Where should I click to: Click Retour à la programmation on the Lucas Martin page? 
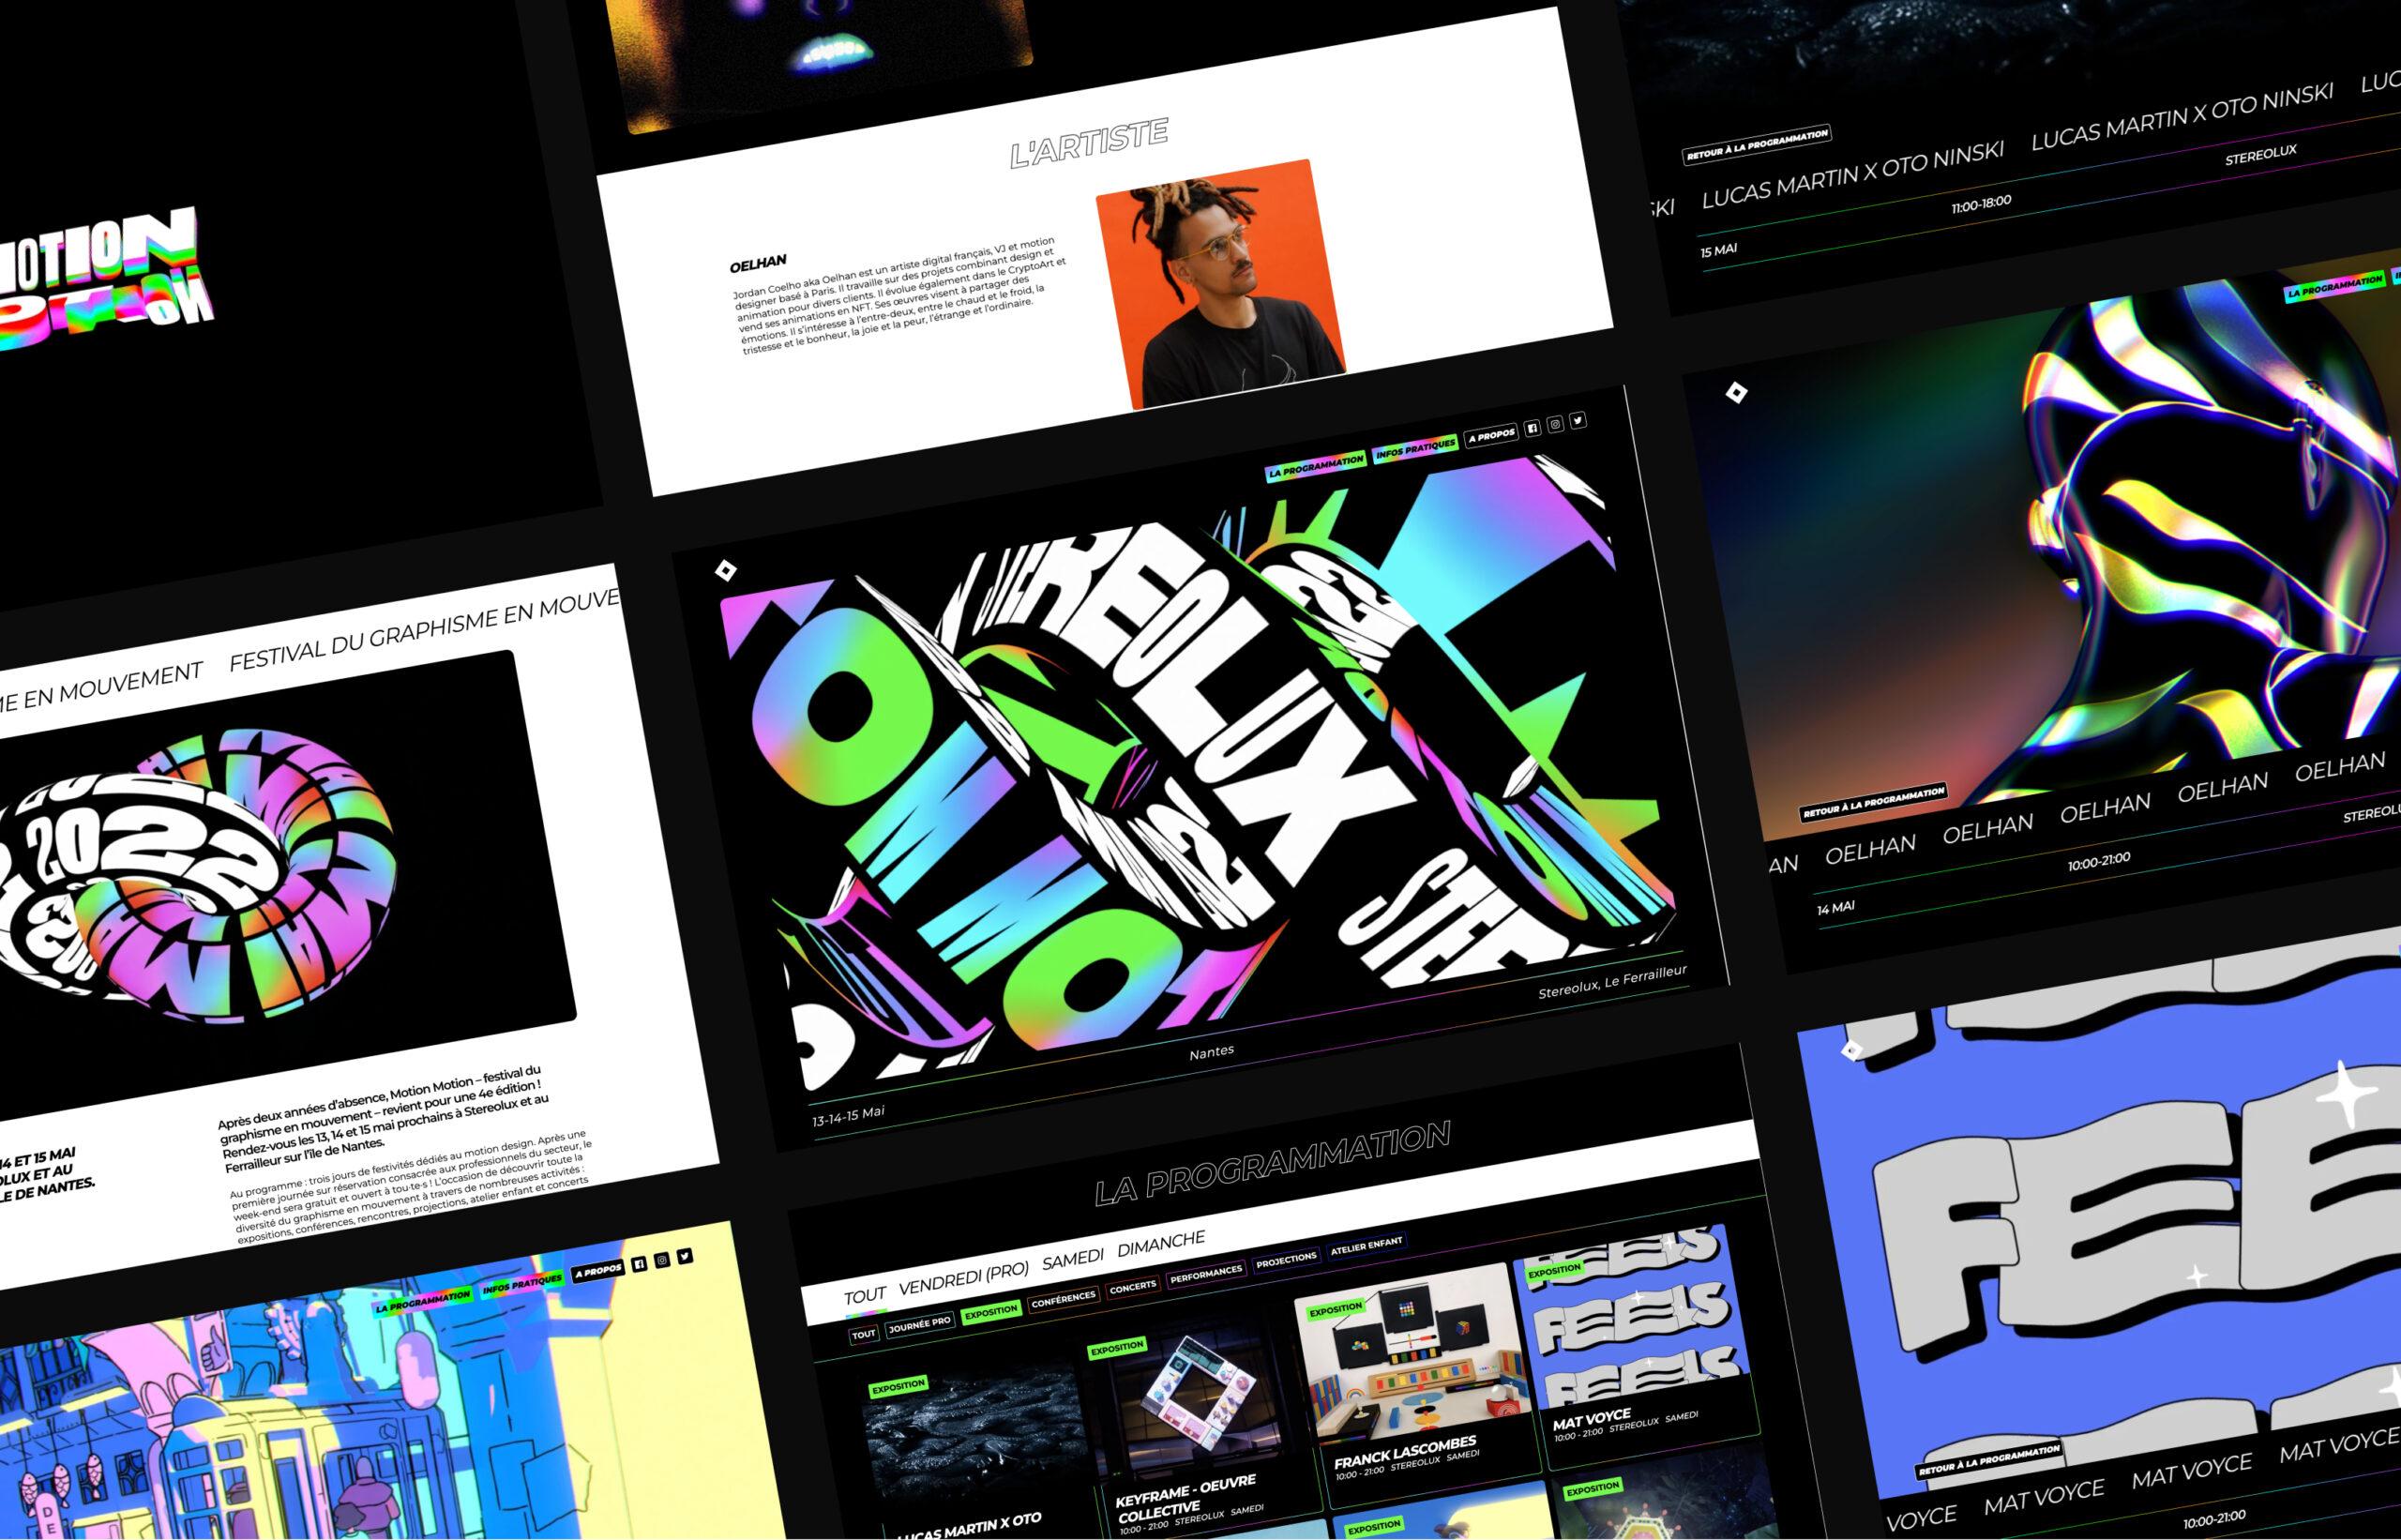(1757, 145)
